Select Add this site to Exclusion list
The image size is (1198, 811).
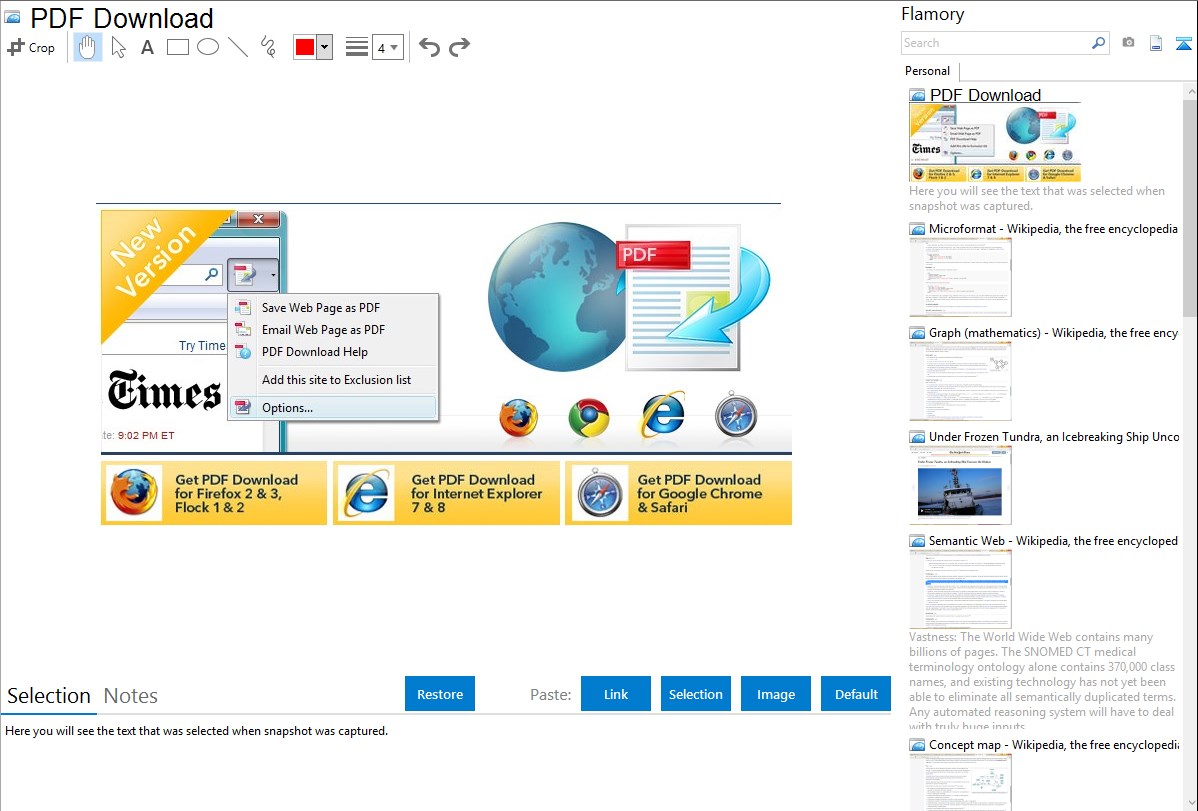[x=333, y=380]
